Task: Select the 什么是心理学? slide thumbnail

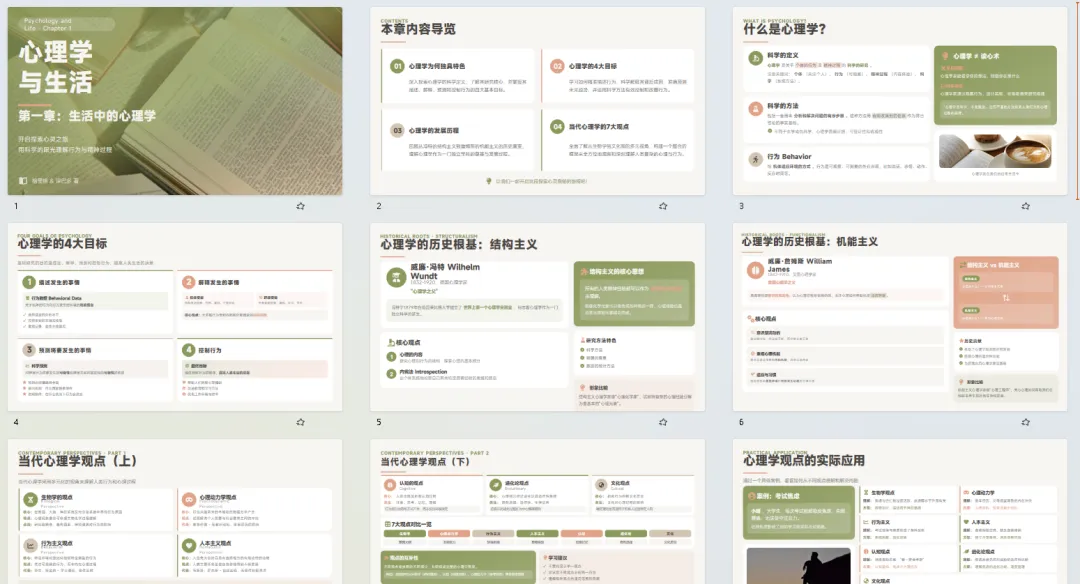Action: point(900,101)
